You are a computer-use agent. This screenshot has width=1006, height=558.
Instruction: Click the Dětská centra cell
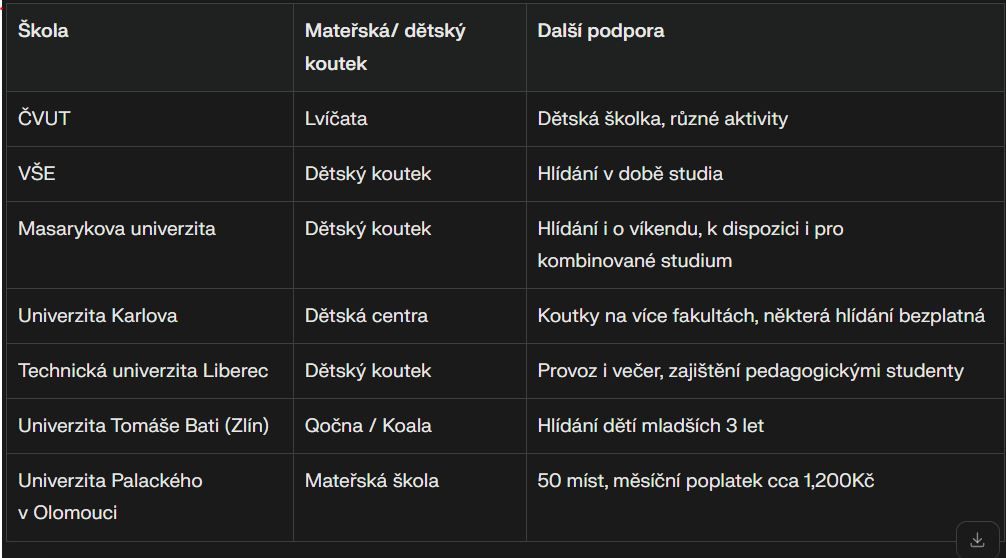(x=409, y=316)
